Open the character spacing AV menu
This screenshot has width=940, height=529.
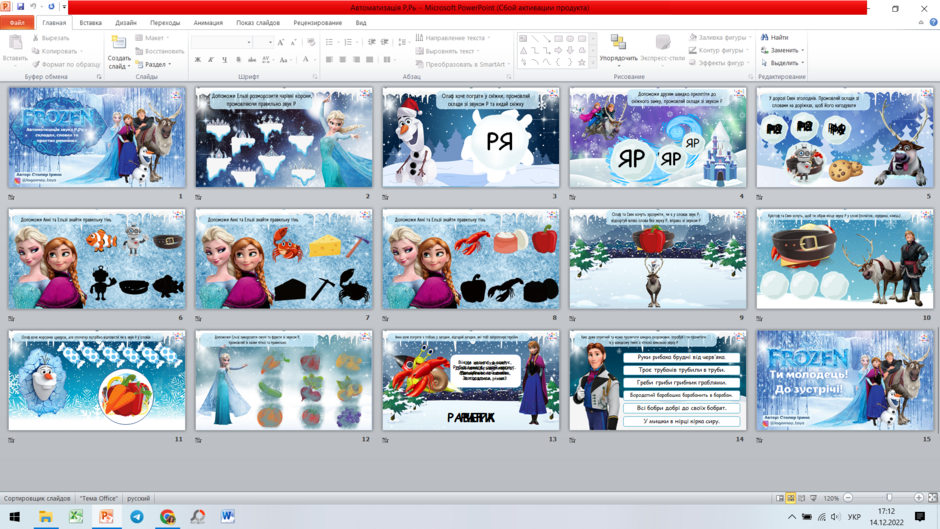[267, 59]
